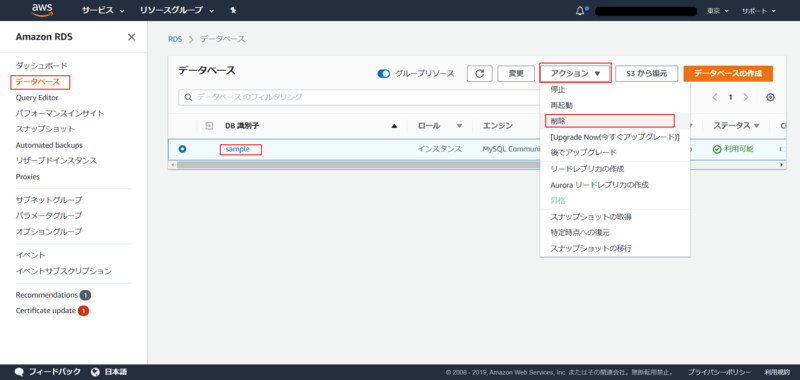The height and width of the screenshot is (380, 800).
Task: Go to next page arrow
Action: [746, 97]
